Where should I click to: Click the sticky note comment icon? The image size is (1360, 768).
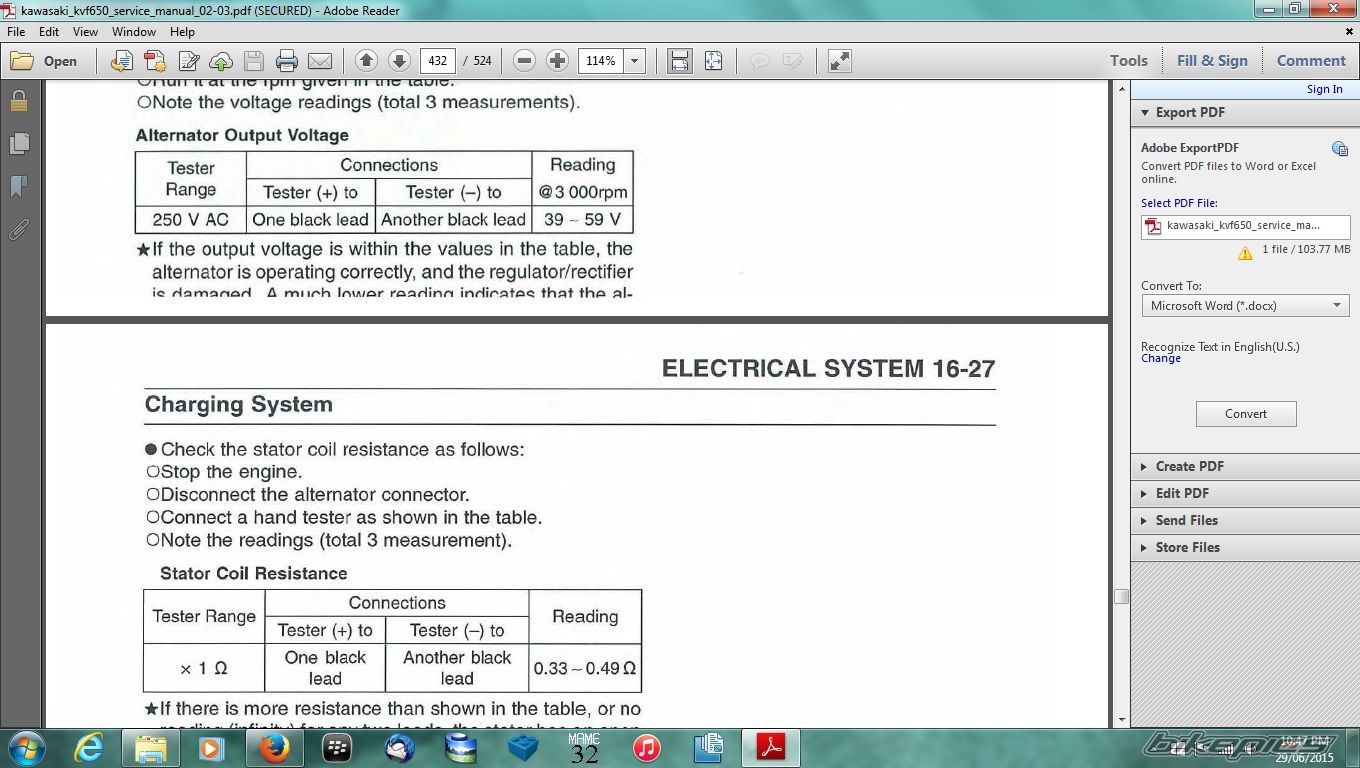pyautogui.click(x=760, y=61)
